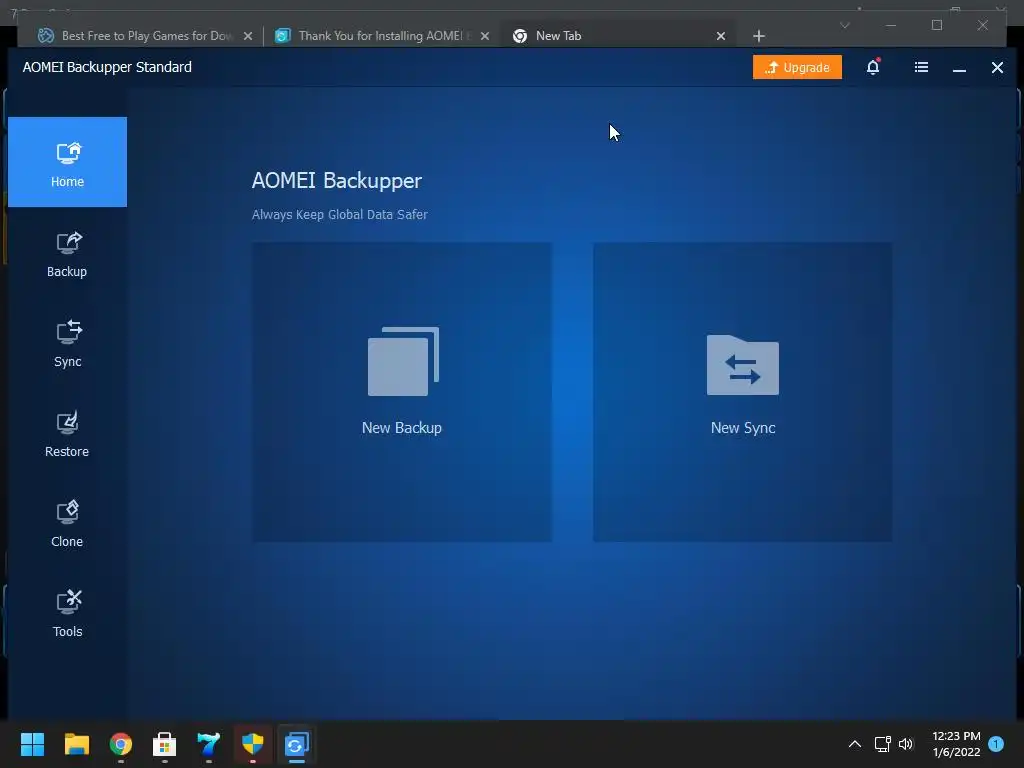
Task: Open the Tools section in sidebar
Action: 67,614
